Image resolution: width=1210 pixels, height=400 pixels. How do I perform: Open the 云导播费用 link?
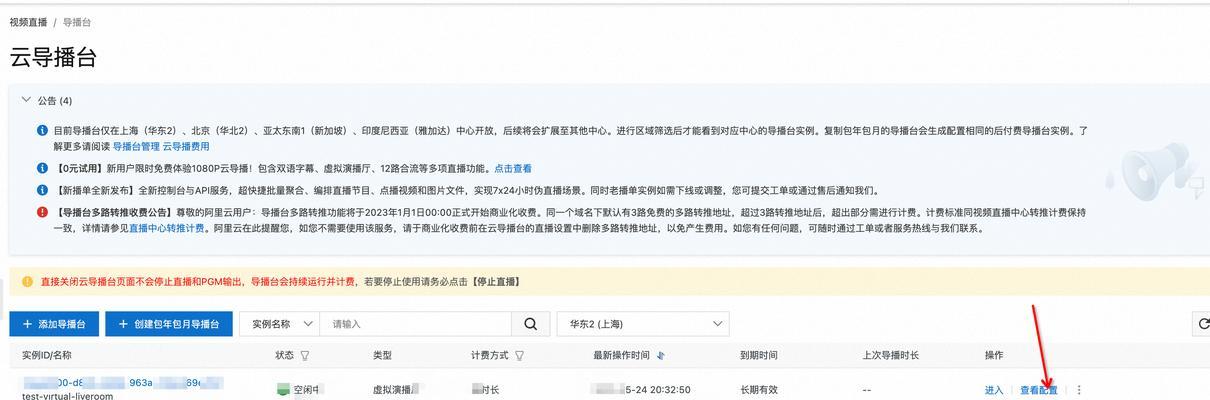[x=186, y=146]
